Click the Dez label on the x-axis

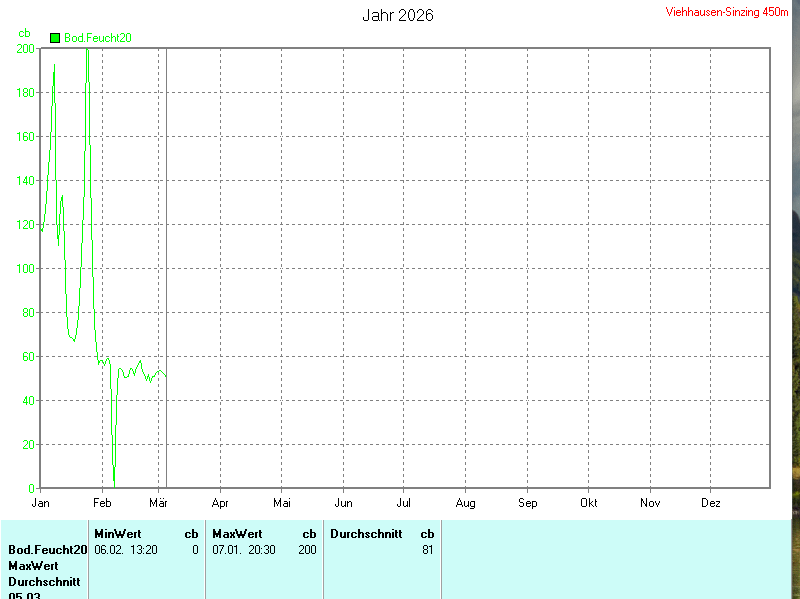[711, 503]
